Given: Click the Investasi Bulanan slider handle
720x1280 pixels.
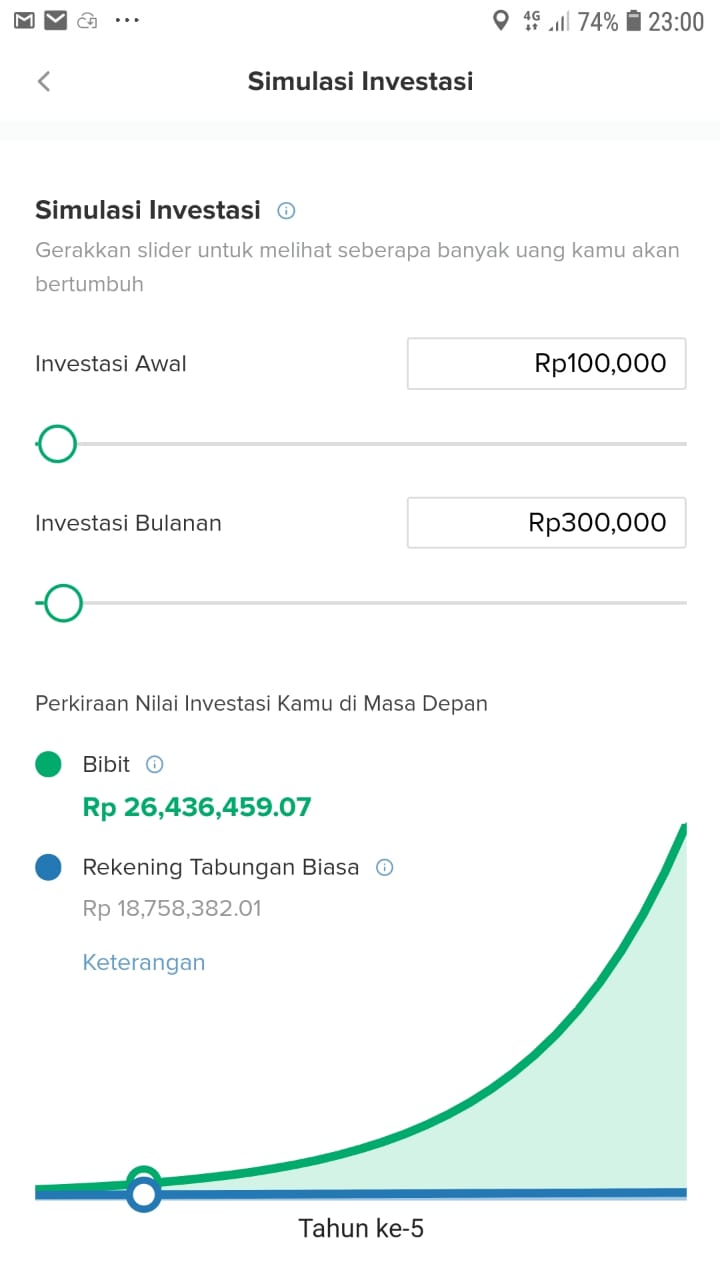Looking at the screenshot, I should [63, 603].
